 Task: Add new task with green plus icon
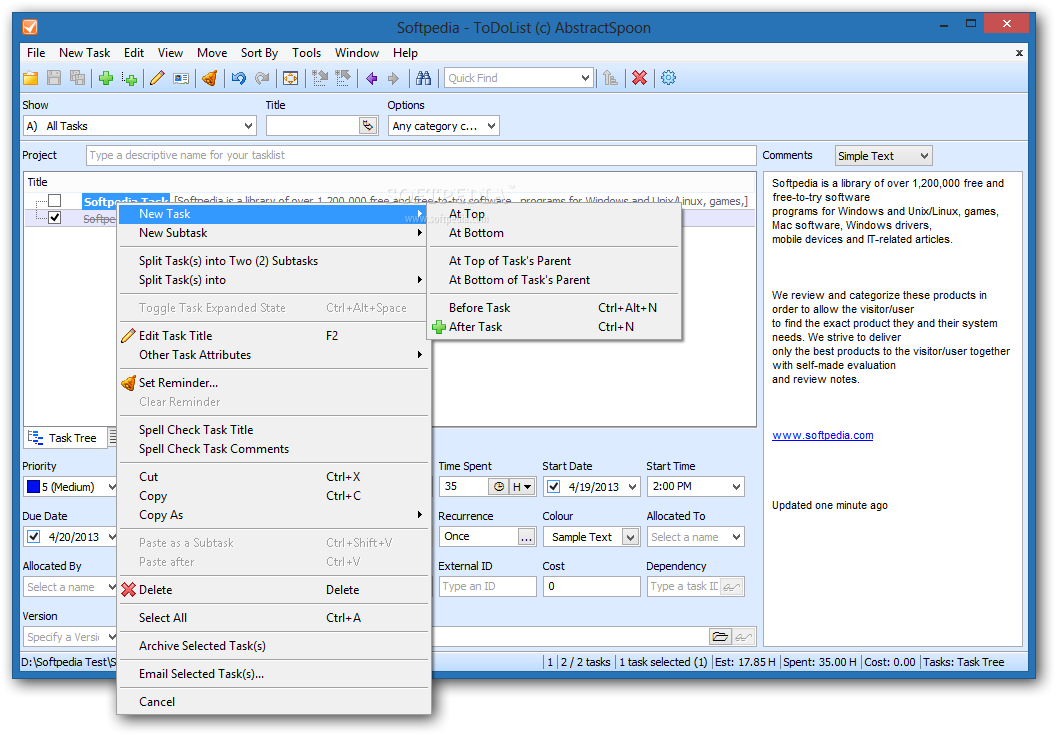click(x=106, y=78)
